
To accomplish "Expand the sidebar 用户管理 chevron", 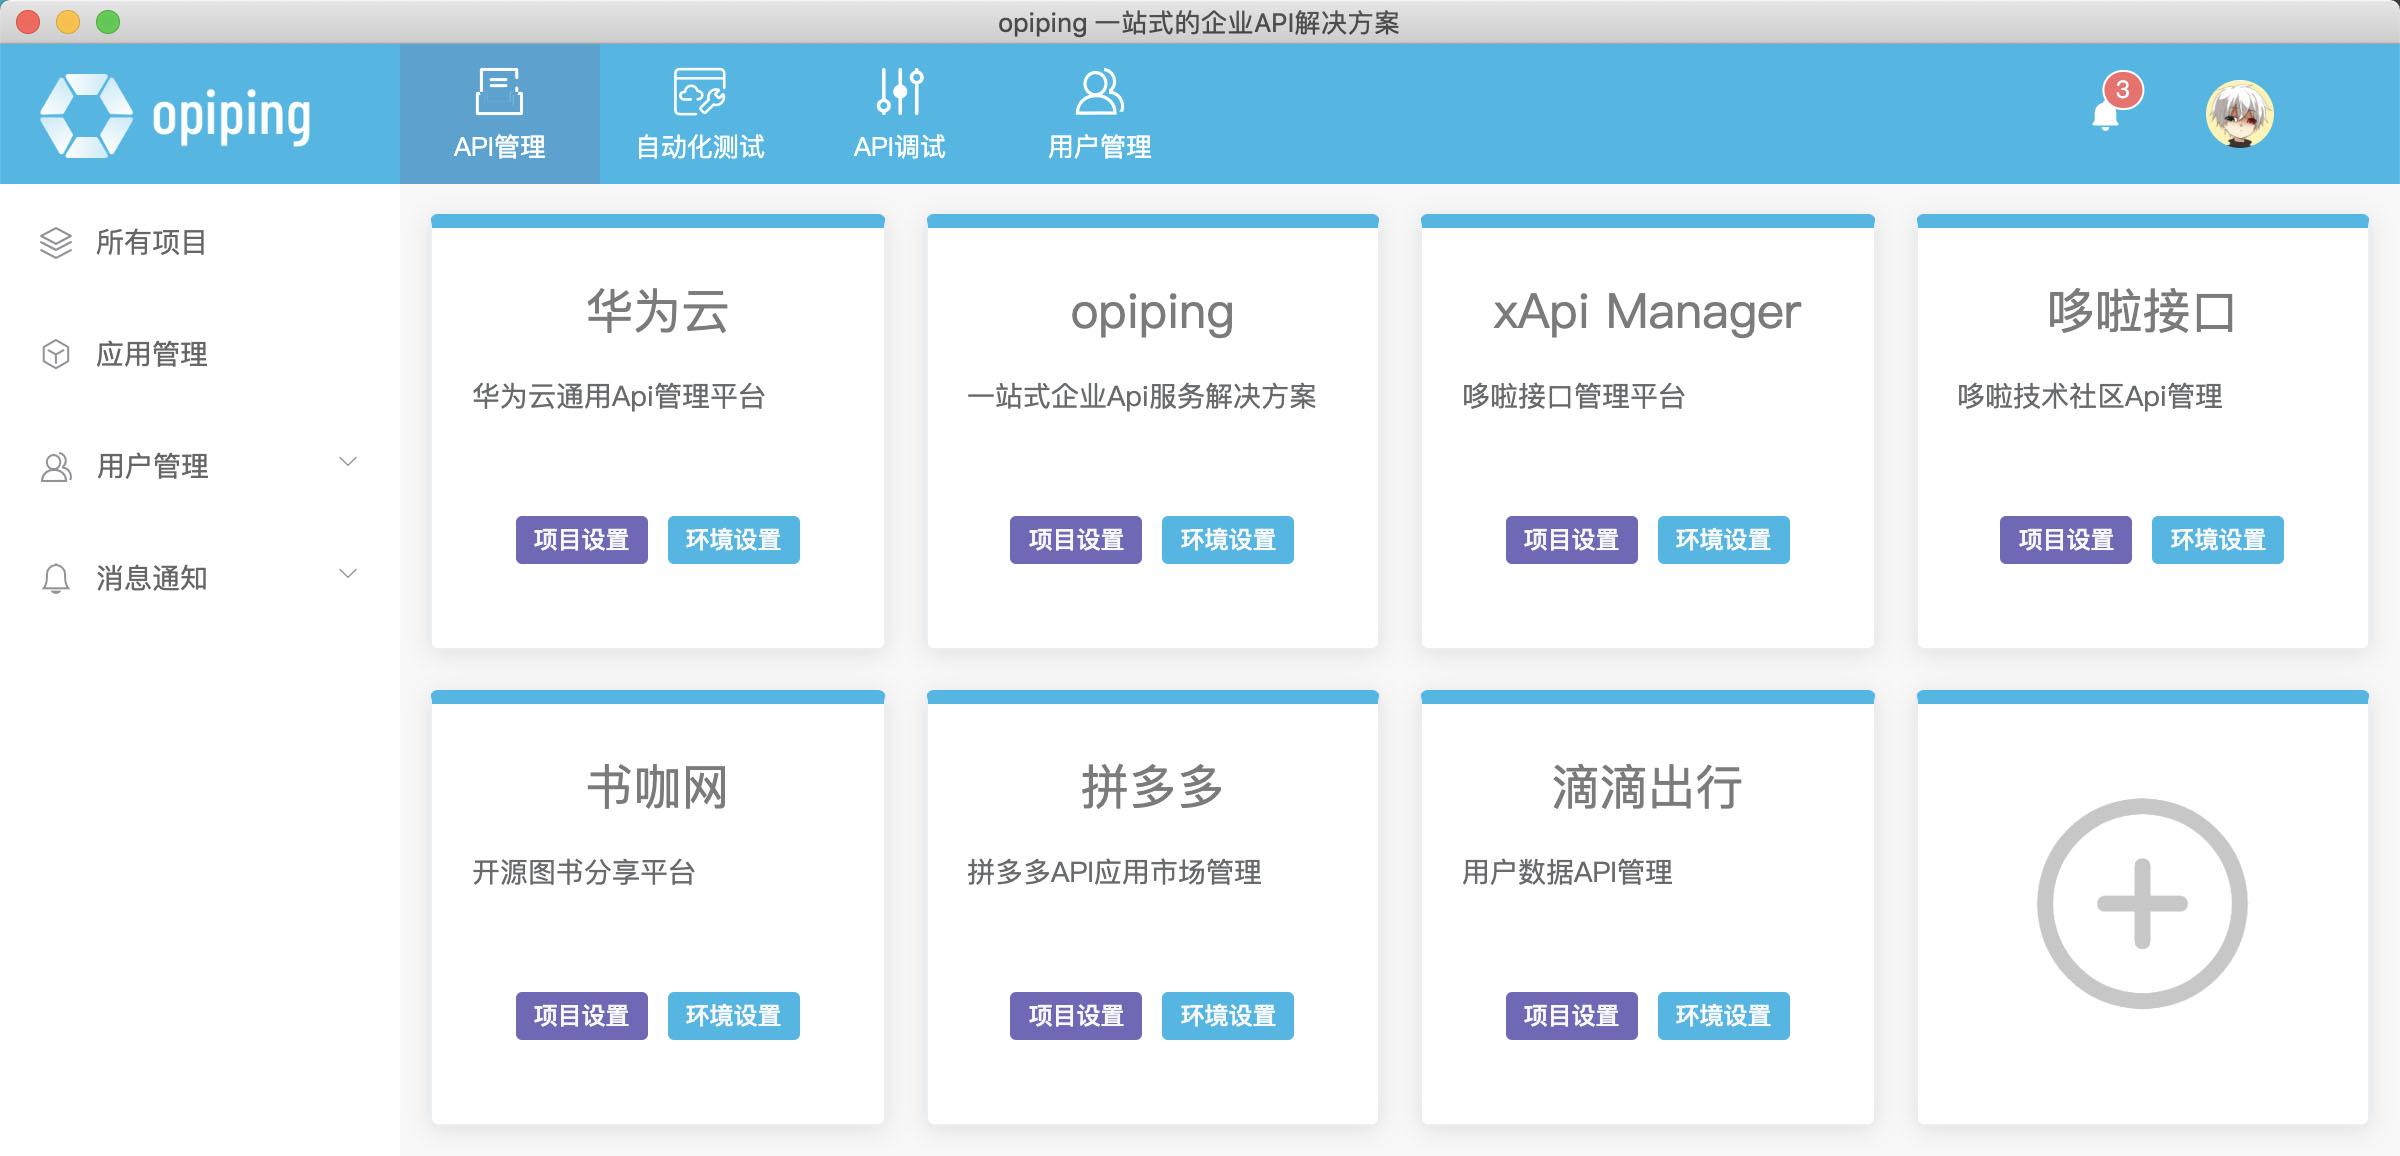I will click(348, 462).
